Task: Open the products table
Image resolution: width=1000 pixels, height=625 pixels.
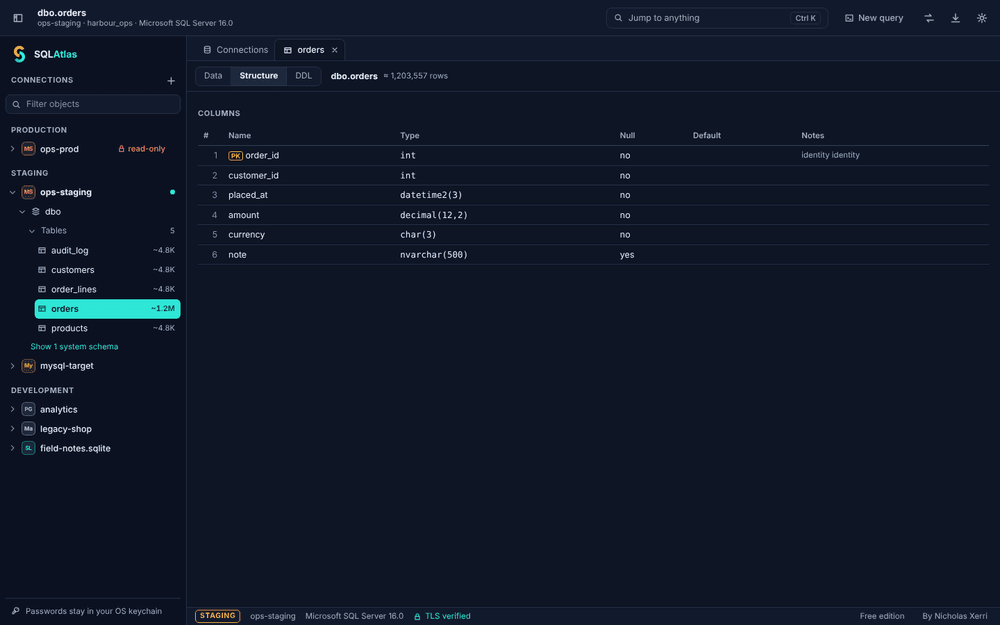Action: click(x=107, y=328)
